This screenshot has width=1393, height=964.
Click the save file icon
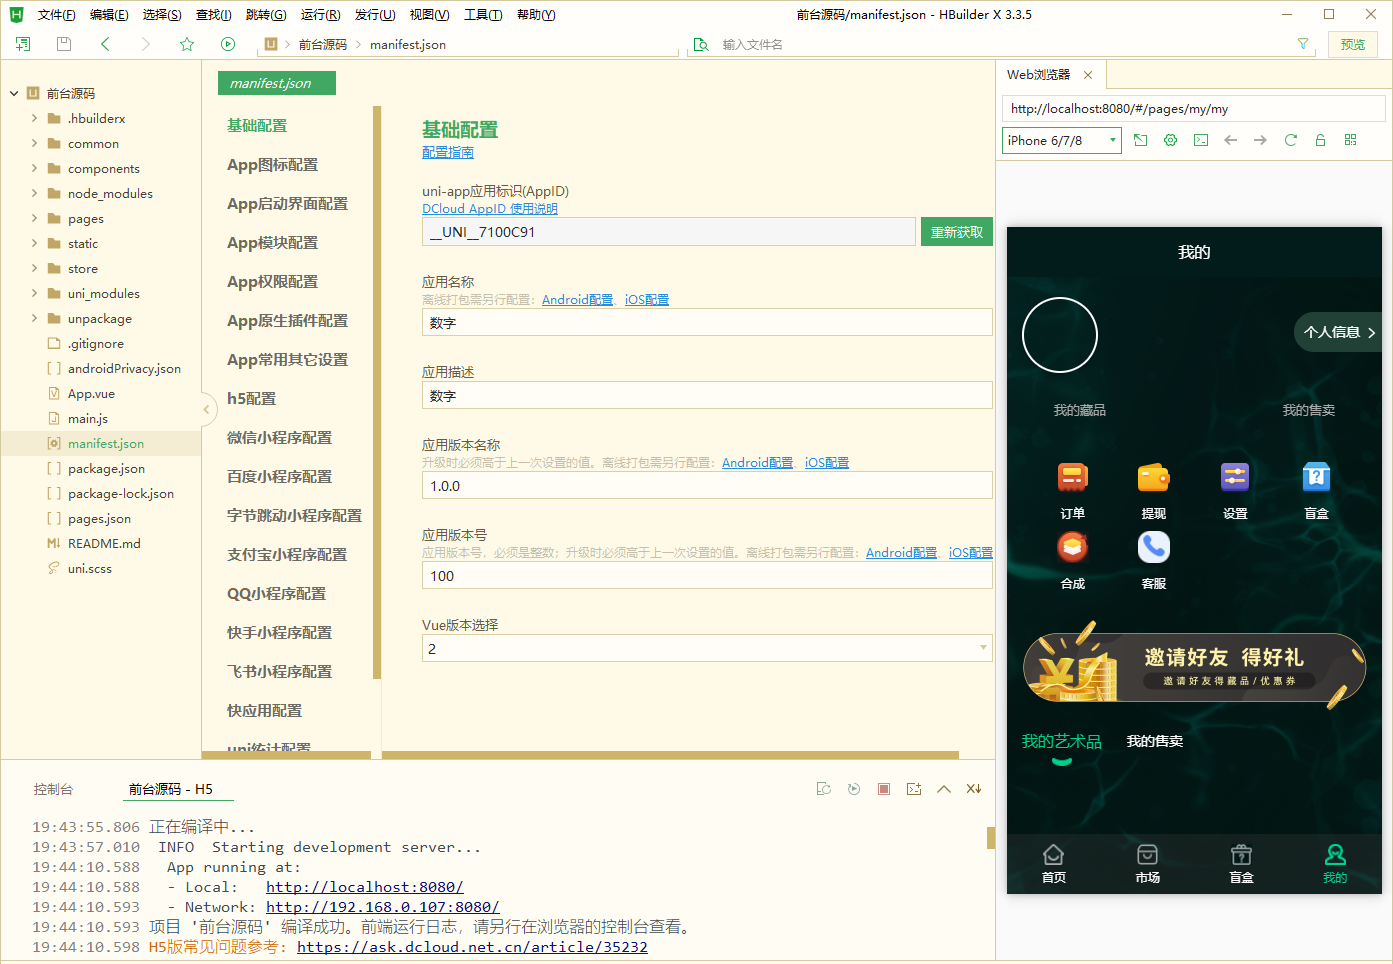[63, 44]
